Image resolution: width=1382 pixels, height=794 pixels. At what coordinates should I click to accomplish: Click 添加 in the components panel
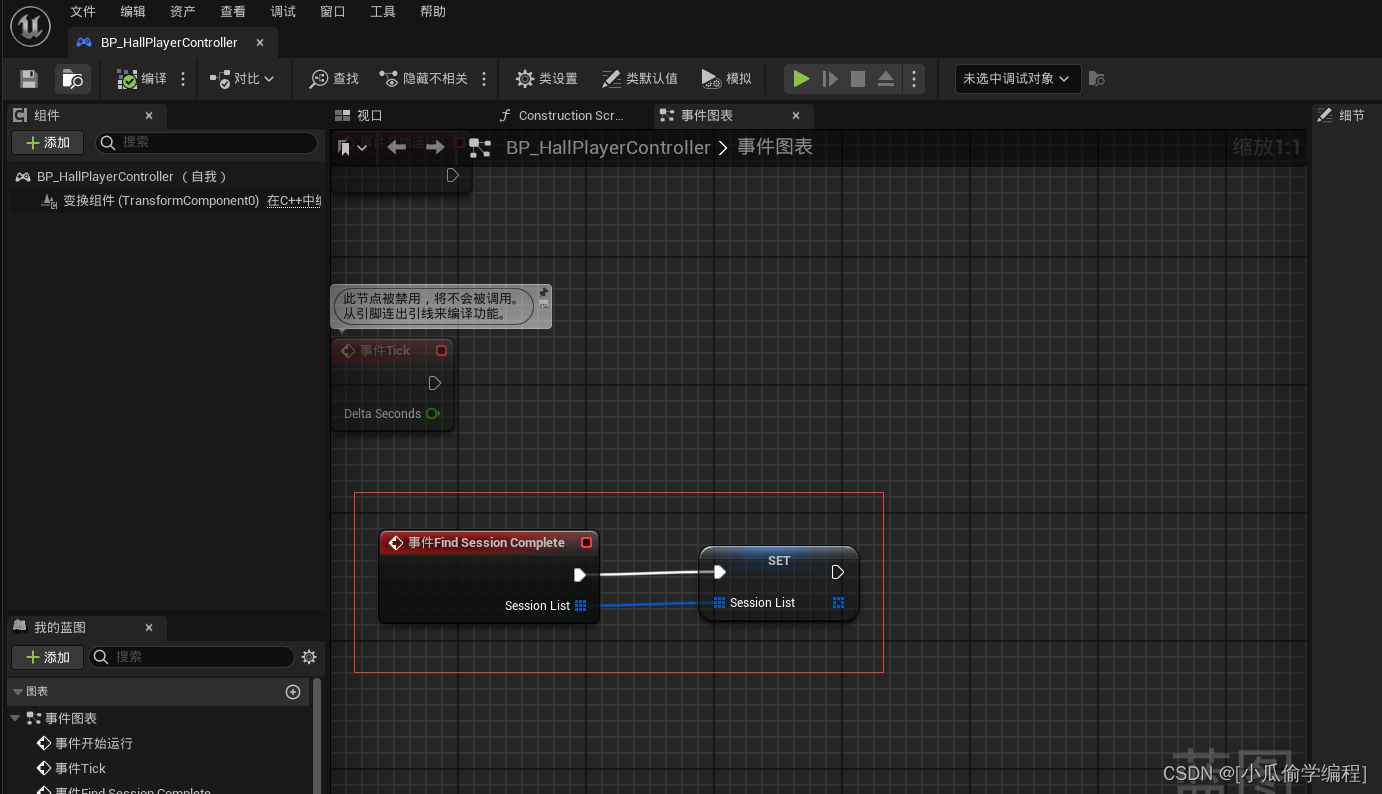(47, 142)
